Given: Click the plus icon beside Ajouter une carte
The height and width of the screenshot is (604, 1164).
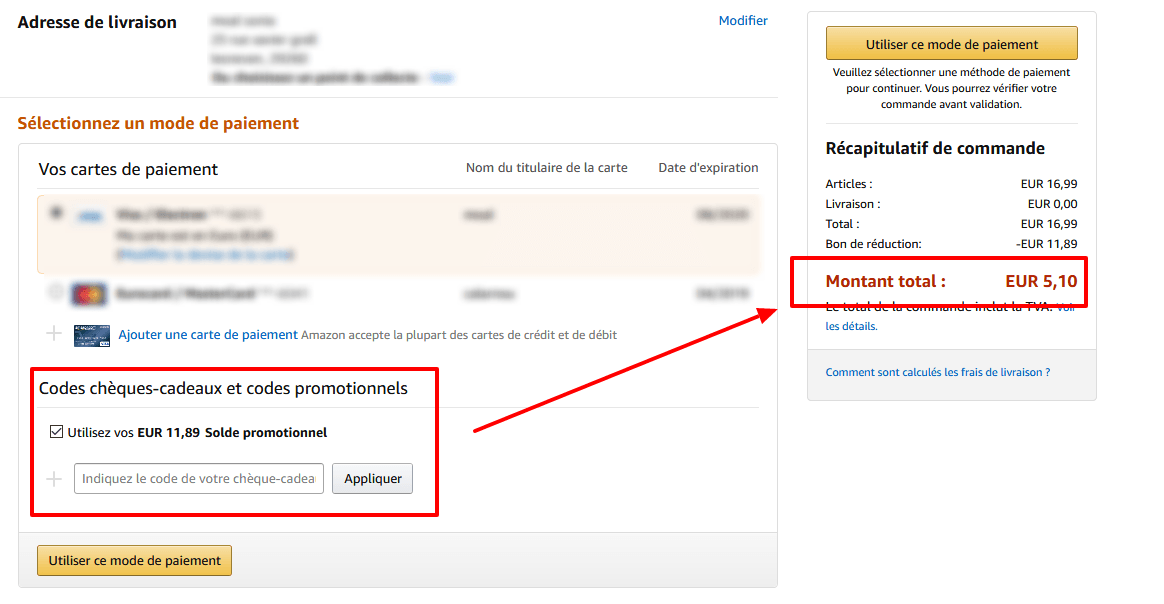Looking at the screenshot, I should click(x=54, y=332).
